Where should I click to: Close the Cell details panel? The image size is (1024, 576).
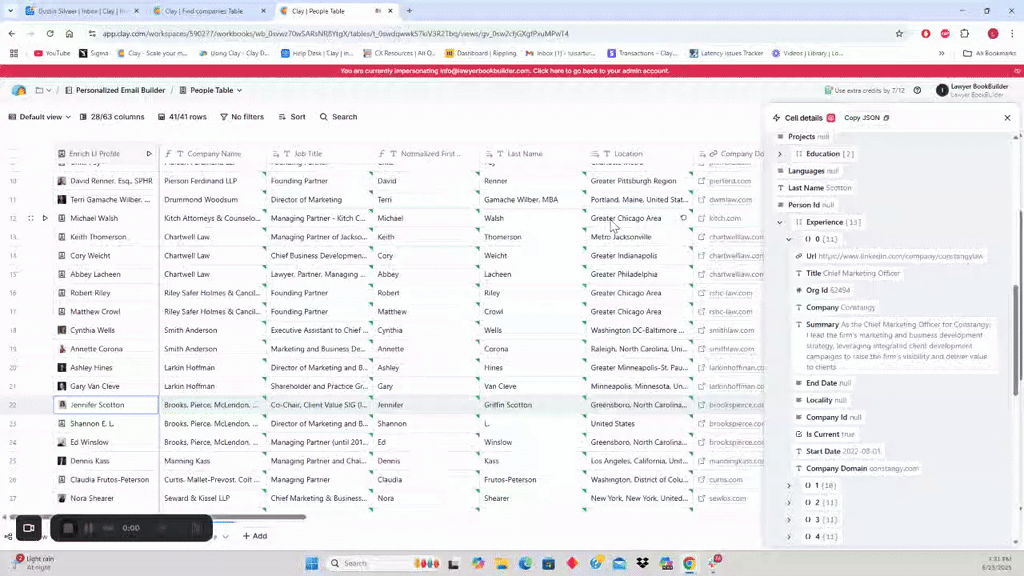1007,118
